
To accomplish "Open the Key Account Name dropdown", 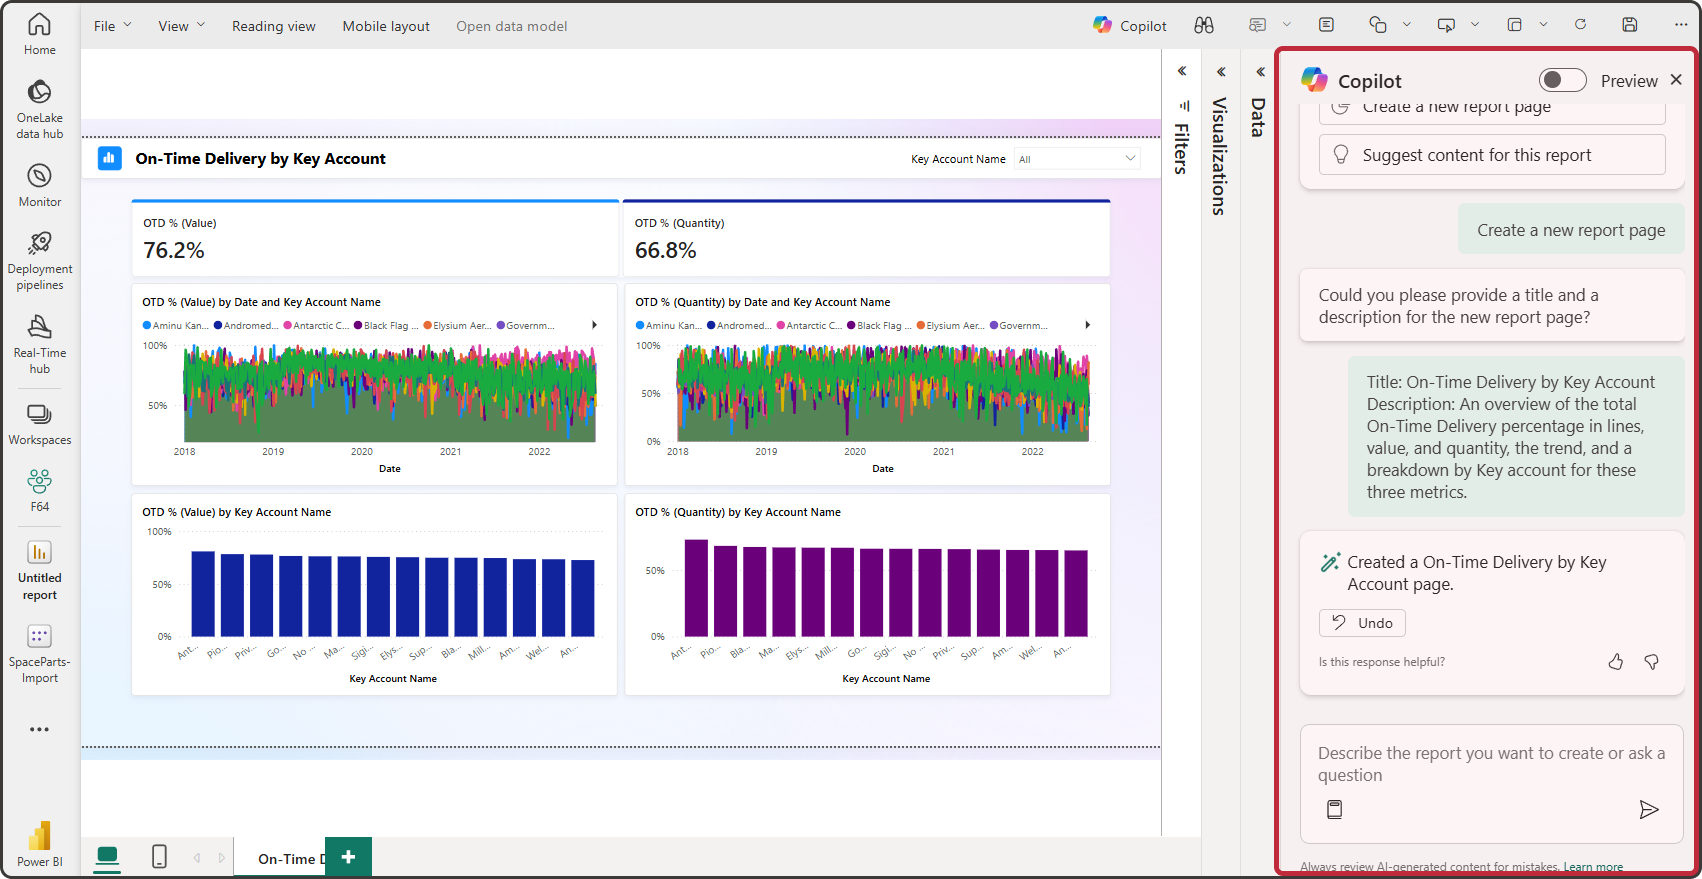I will point(1077,159).
